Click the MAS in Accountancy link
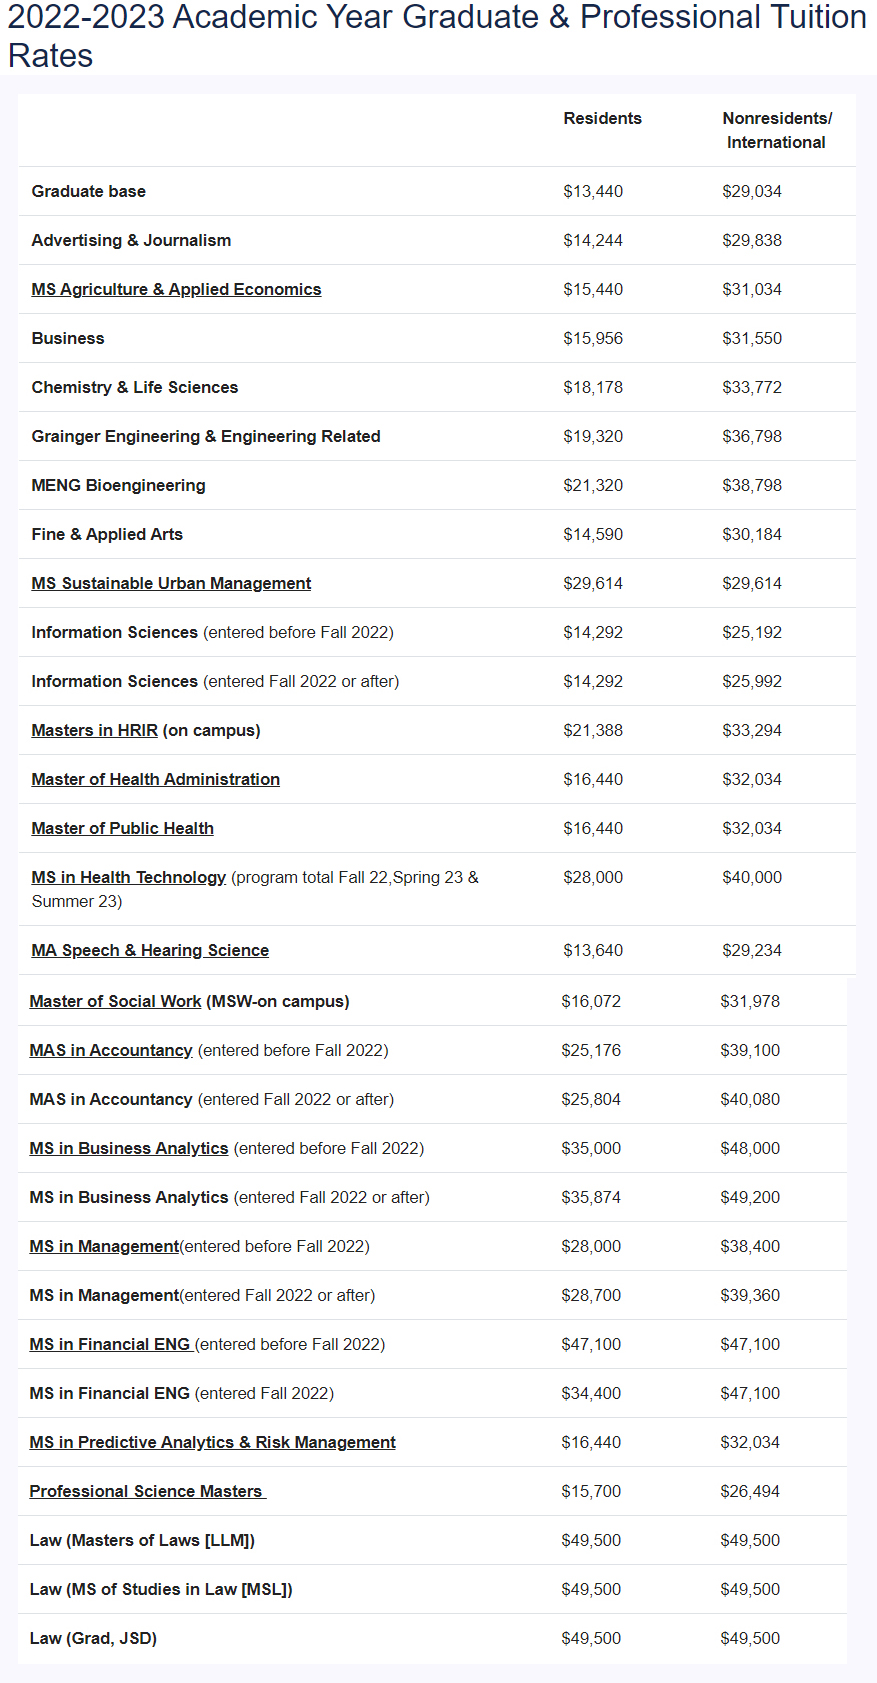Image resolution: width=877 pixels, height=1683 pixels. point(110,1050)
